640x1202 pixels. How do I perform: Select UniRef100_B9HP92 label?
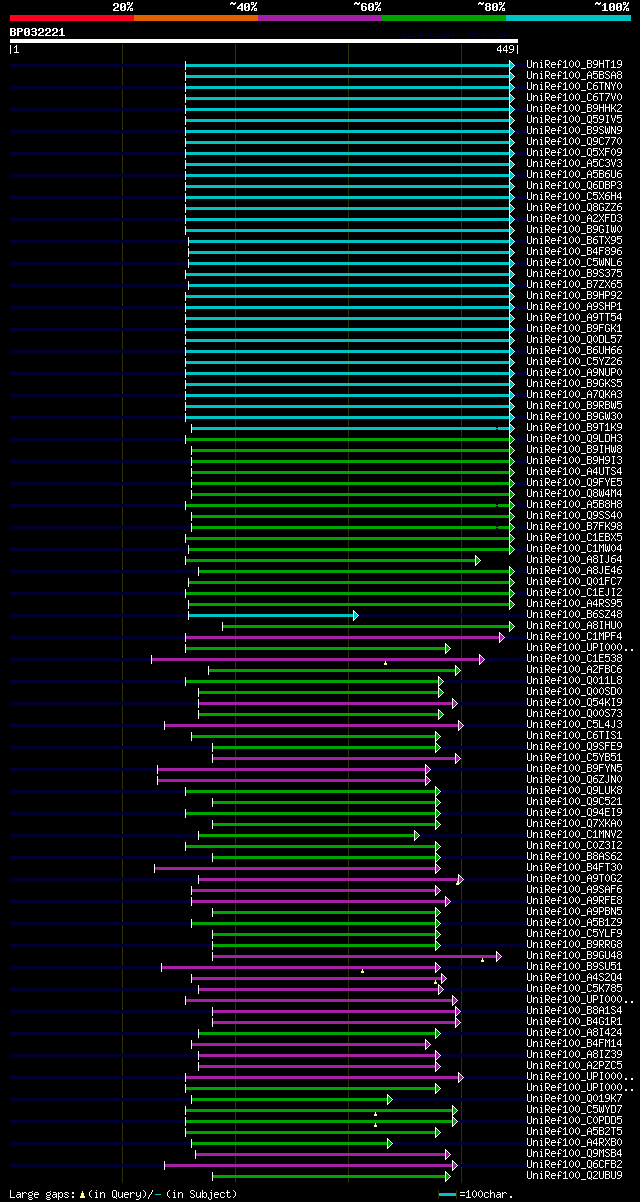coord(574,295)
